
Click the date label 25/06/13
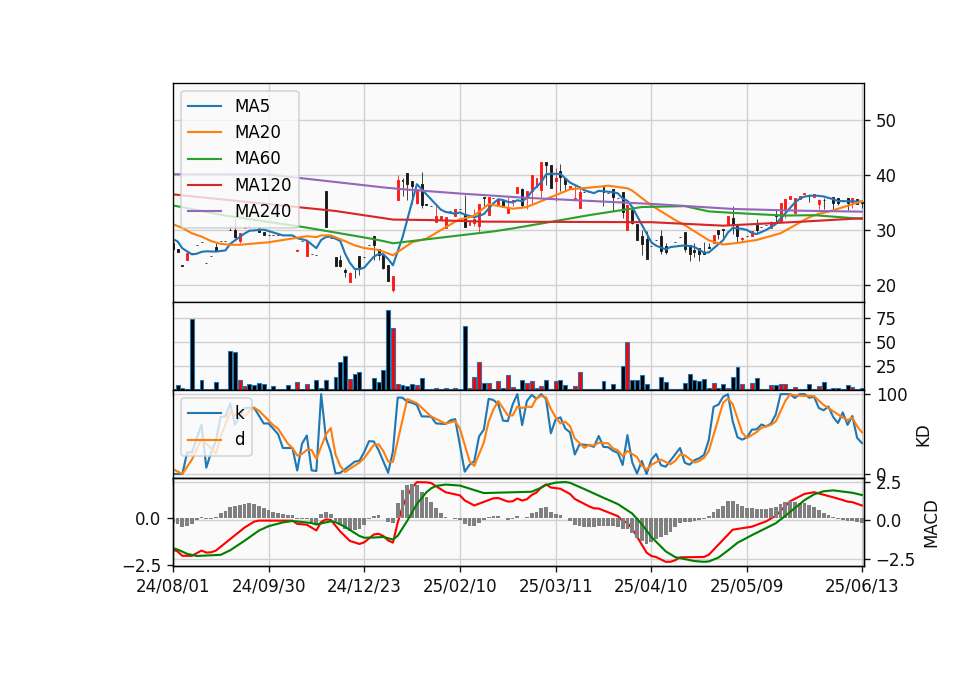pyautogui.click(x=862, y=586)
